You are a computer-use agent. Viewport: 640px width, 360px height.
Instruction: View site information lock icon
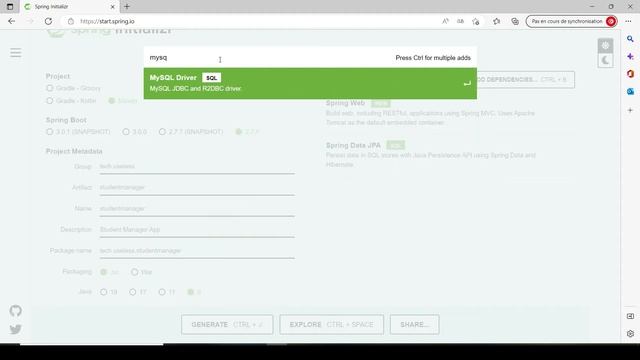(x=71, y=21)
